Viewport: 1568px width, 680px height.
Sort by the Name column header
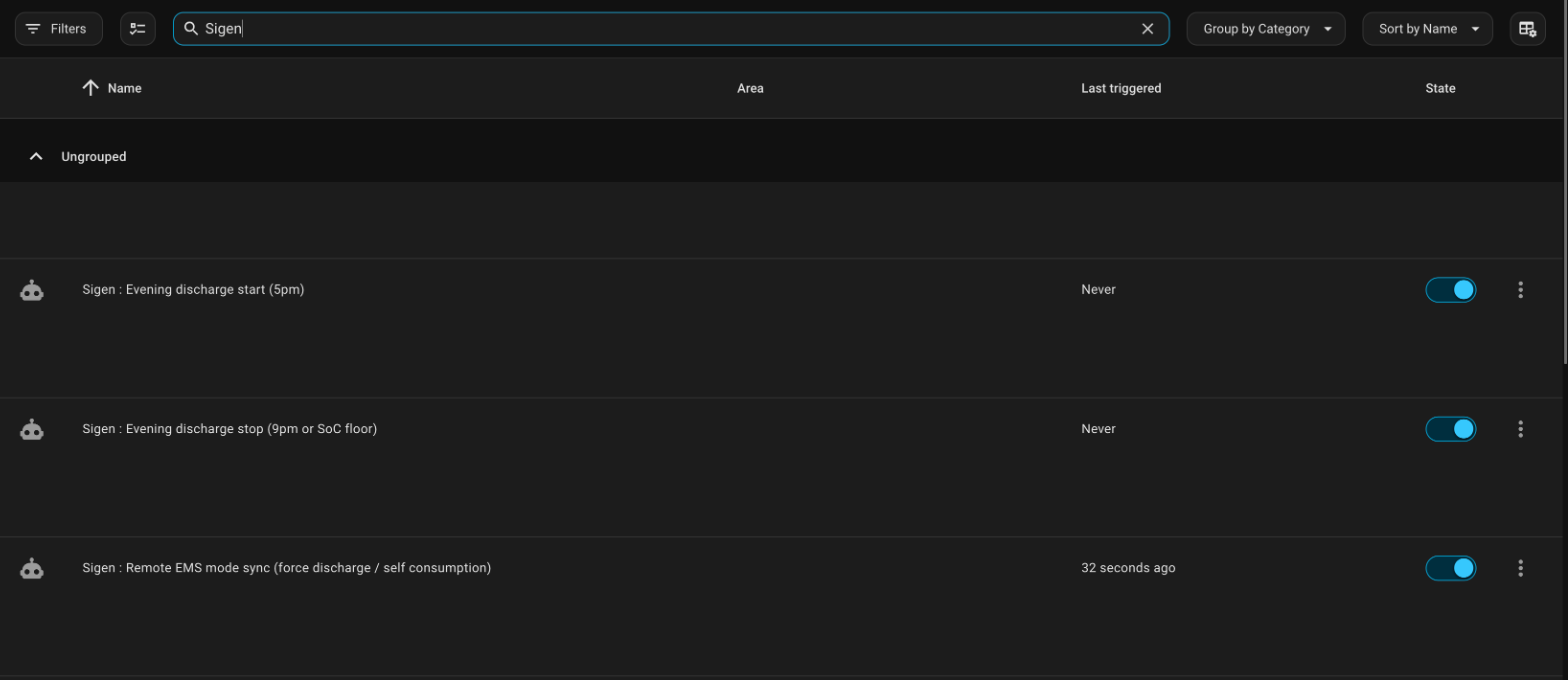pyautogui.click(x=124, y=88)
